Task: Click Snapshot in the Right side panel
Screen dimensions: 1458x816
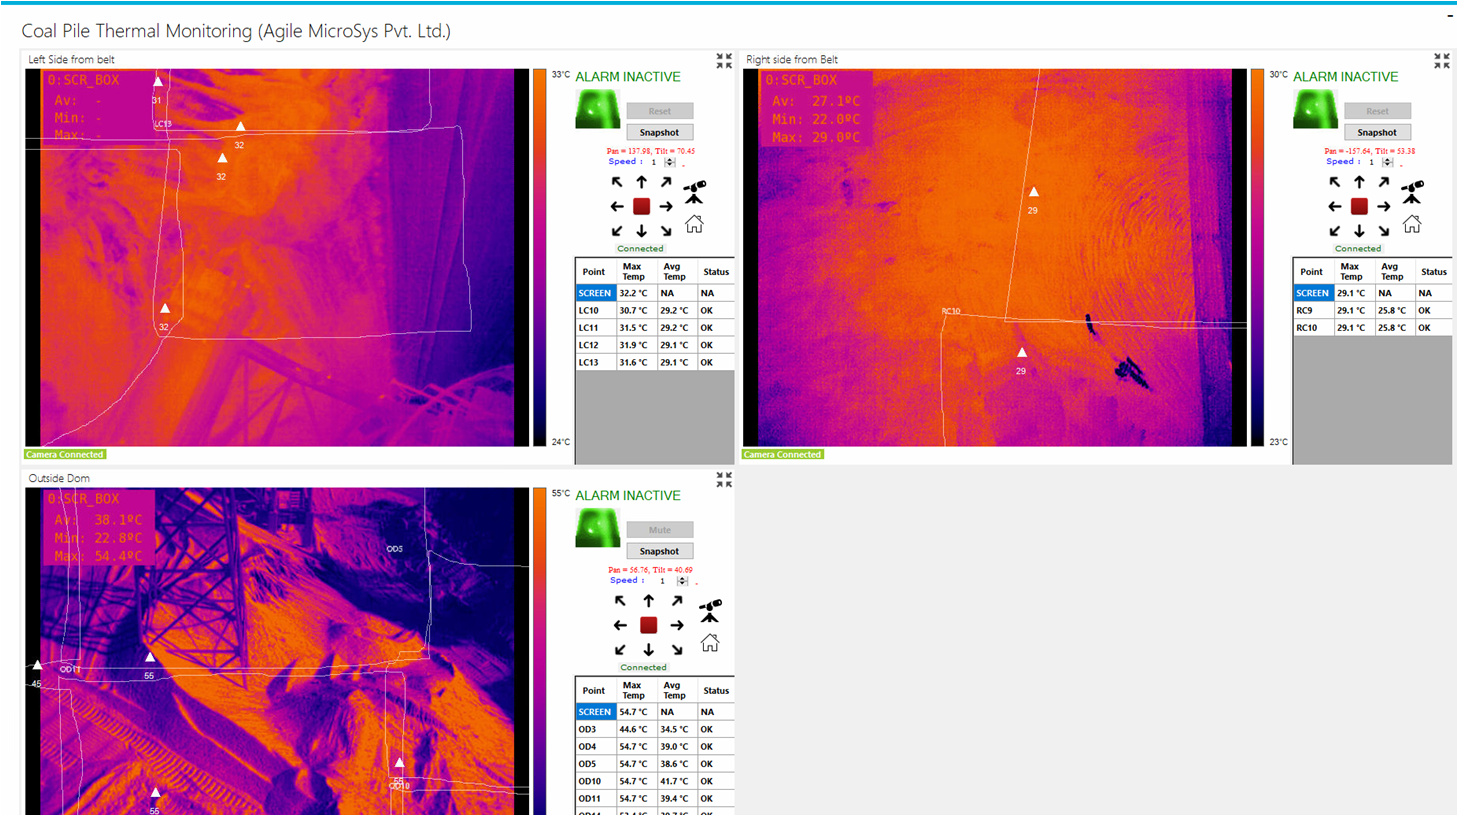Action: pos(1377,131)
